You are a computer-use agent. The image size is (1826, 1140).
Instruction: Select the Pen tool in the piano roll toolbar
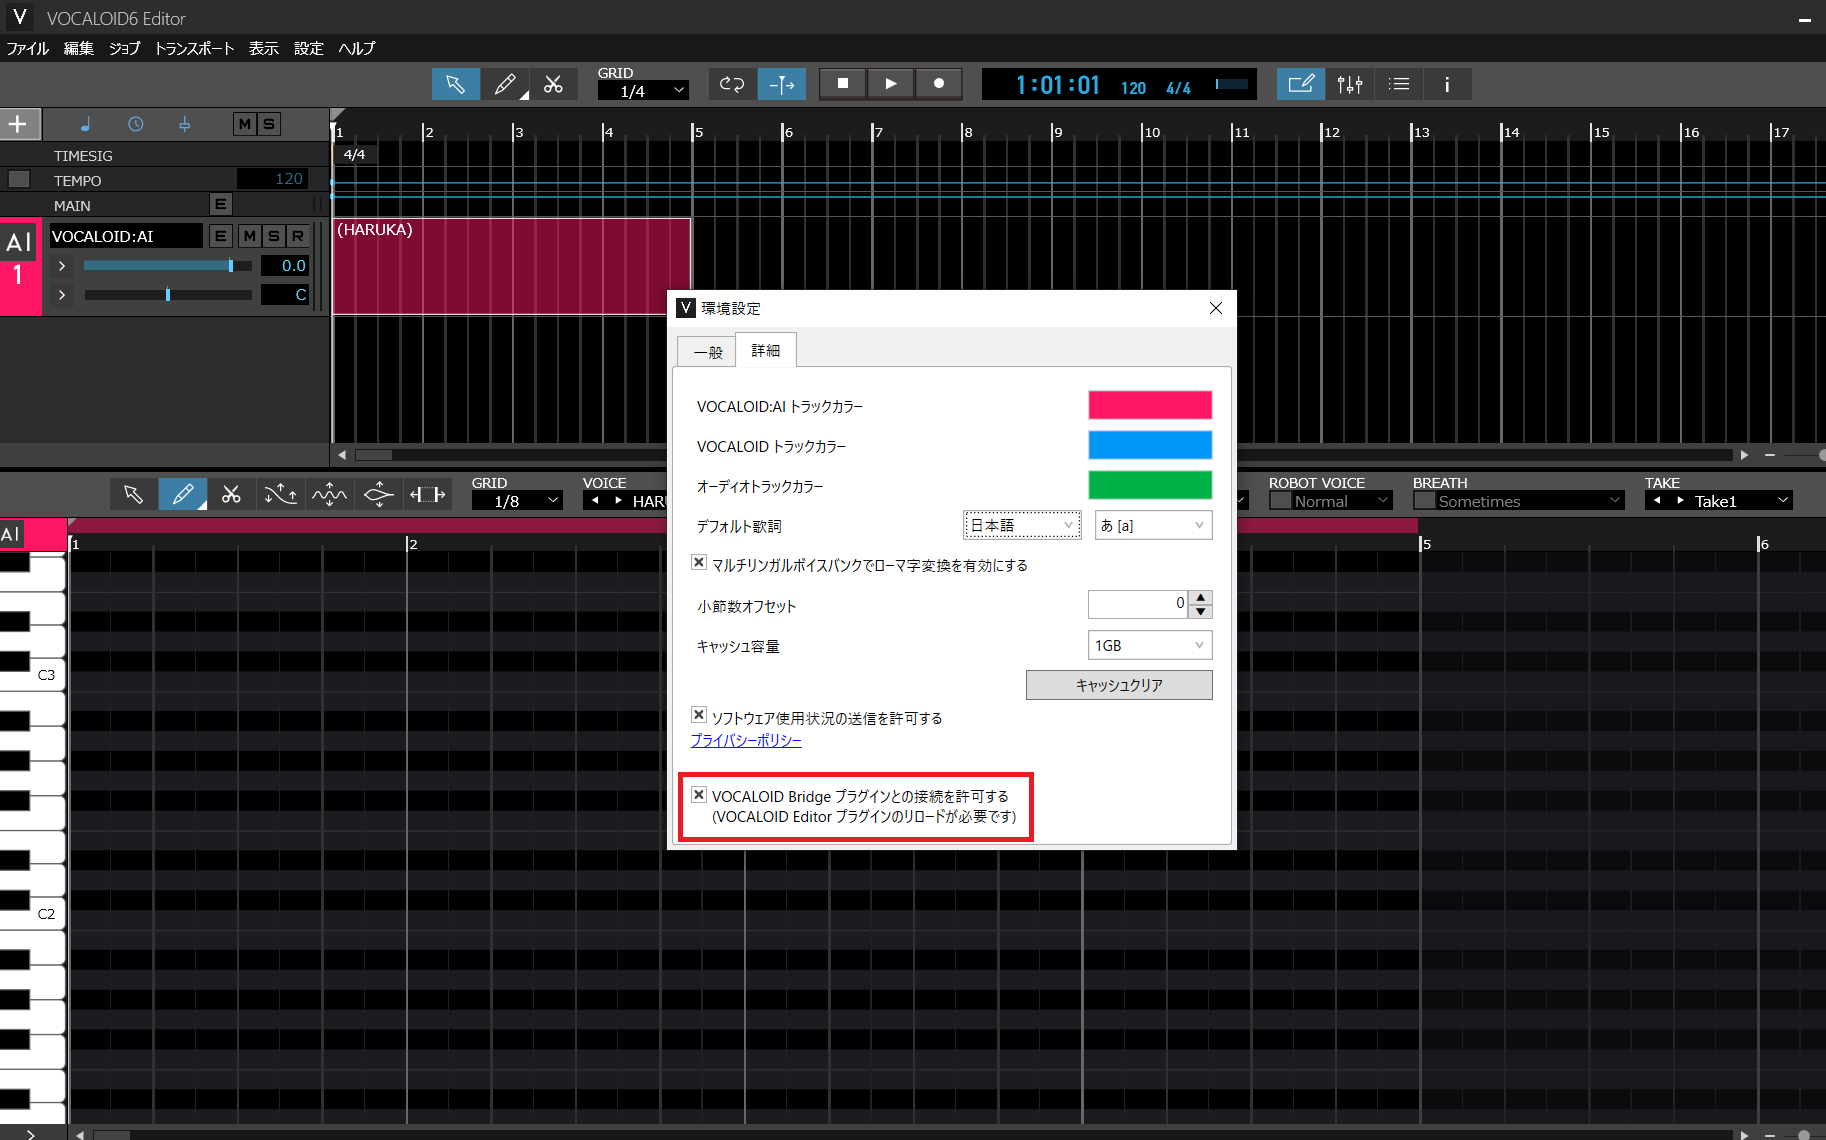pyautogui.click(x=183, y=493)
